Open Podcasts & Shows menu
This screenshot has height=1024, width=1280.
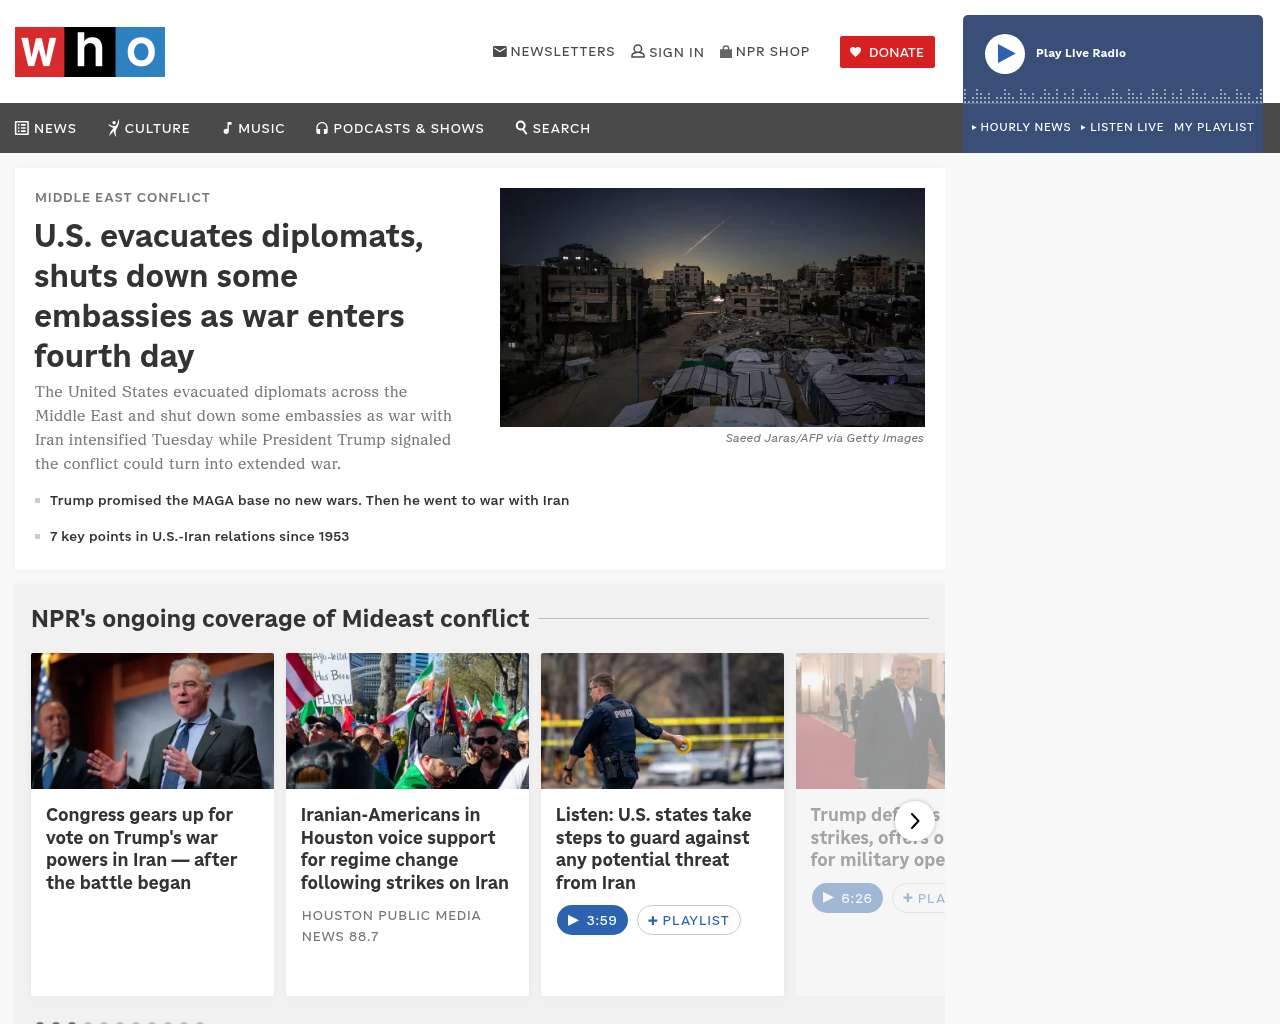(400, 128)
